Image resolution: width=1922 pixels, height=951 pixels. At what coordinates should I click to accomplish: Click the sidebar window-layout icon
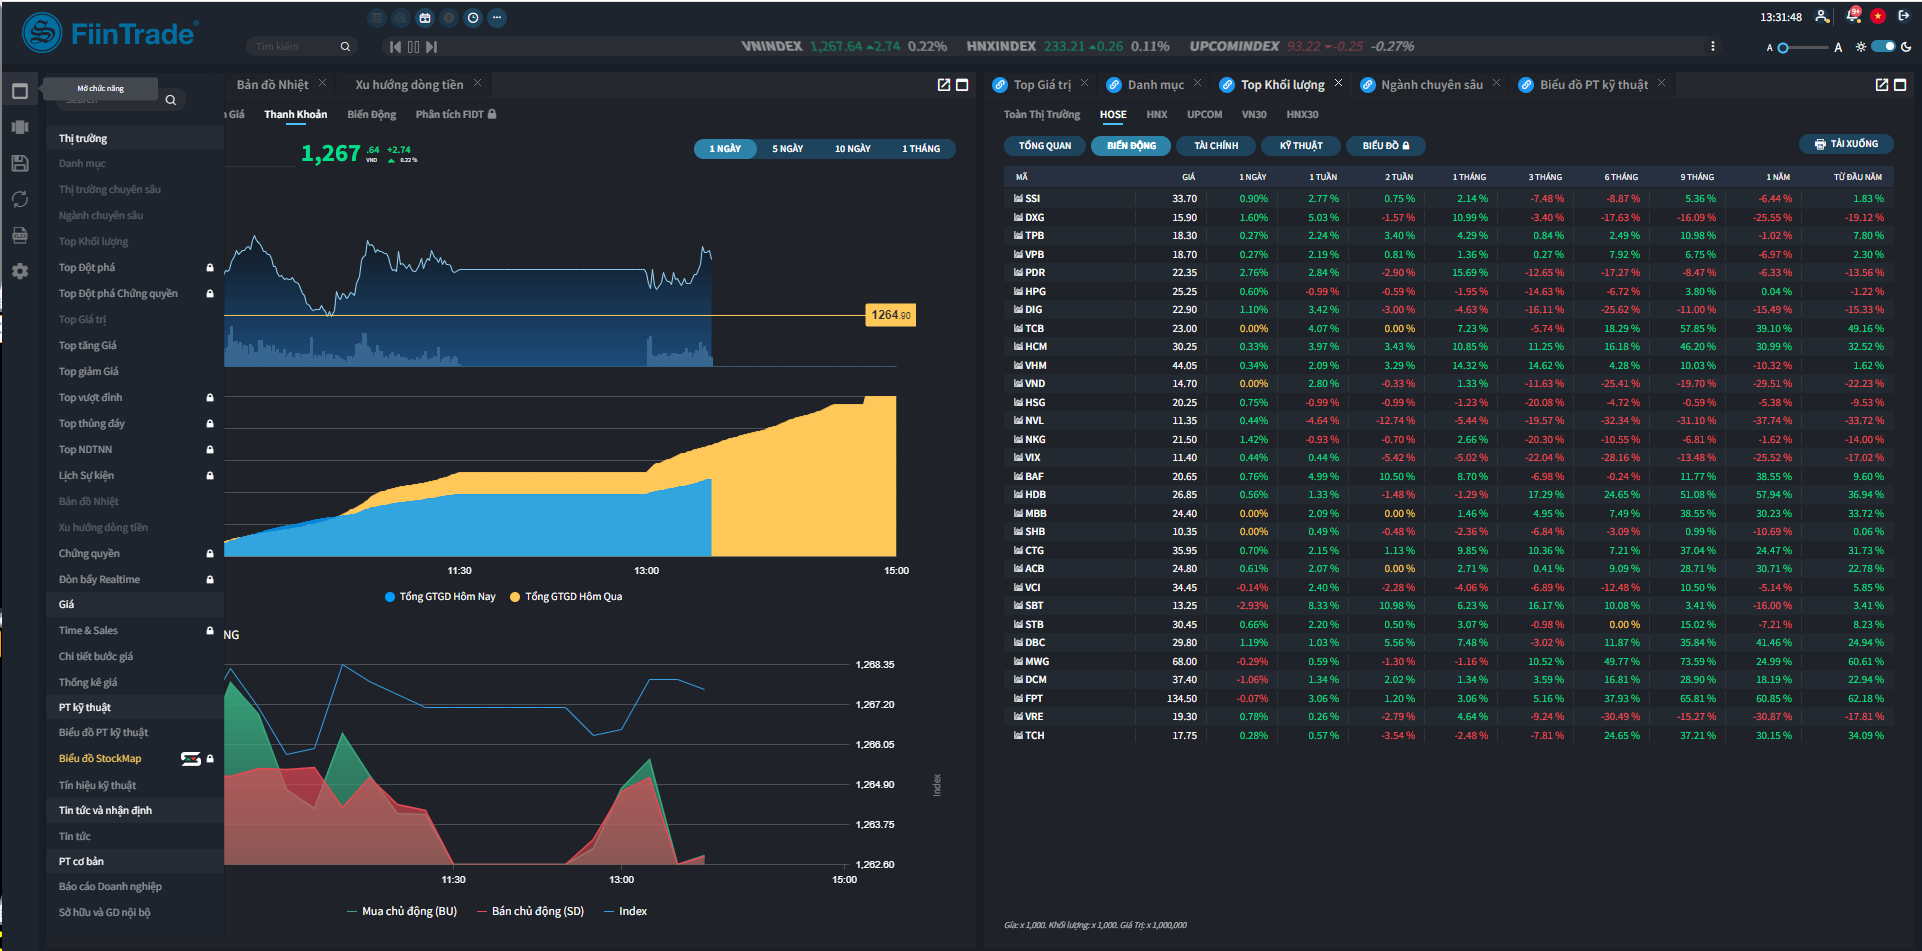pyautogui.click(x=20, y=91)
